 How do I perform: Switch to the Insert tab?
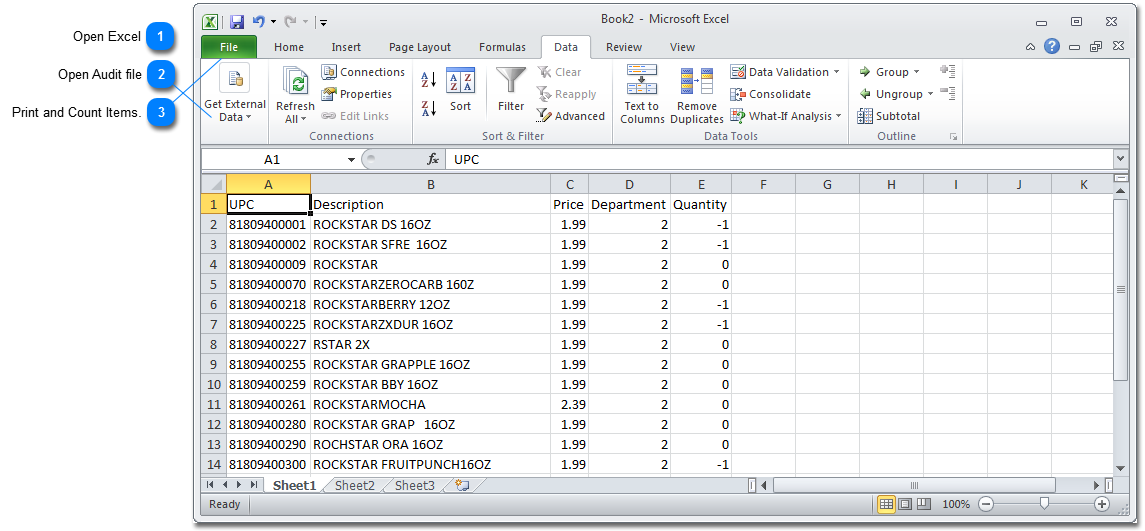(x=346, y=47)
